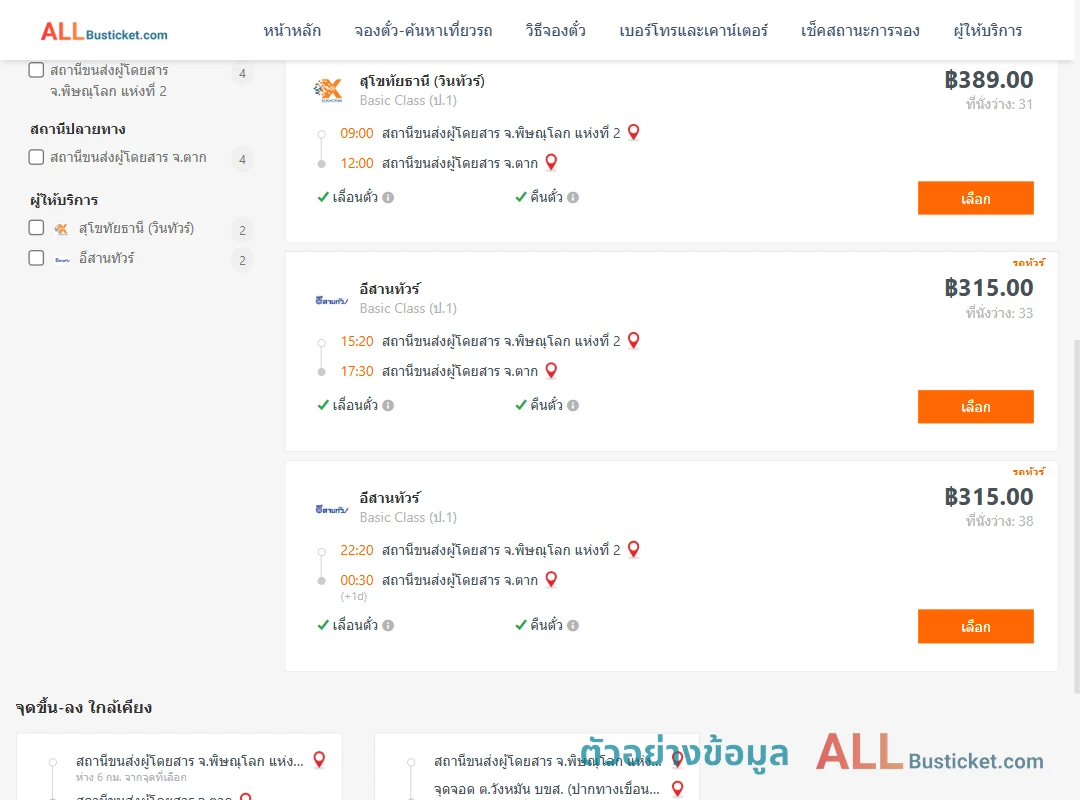
Task: Select the 22:20 อีสานทัวร์ trip with เลือก
Action: pos(975,626)
